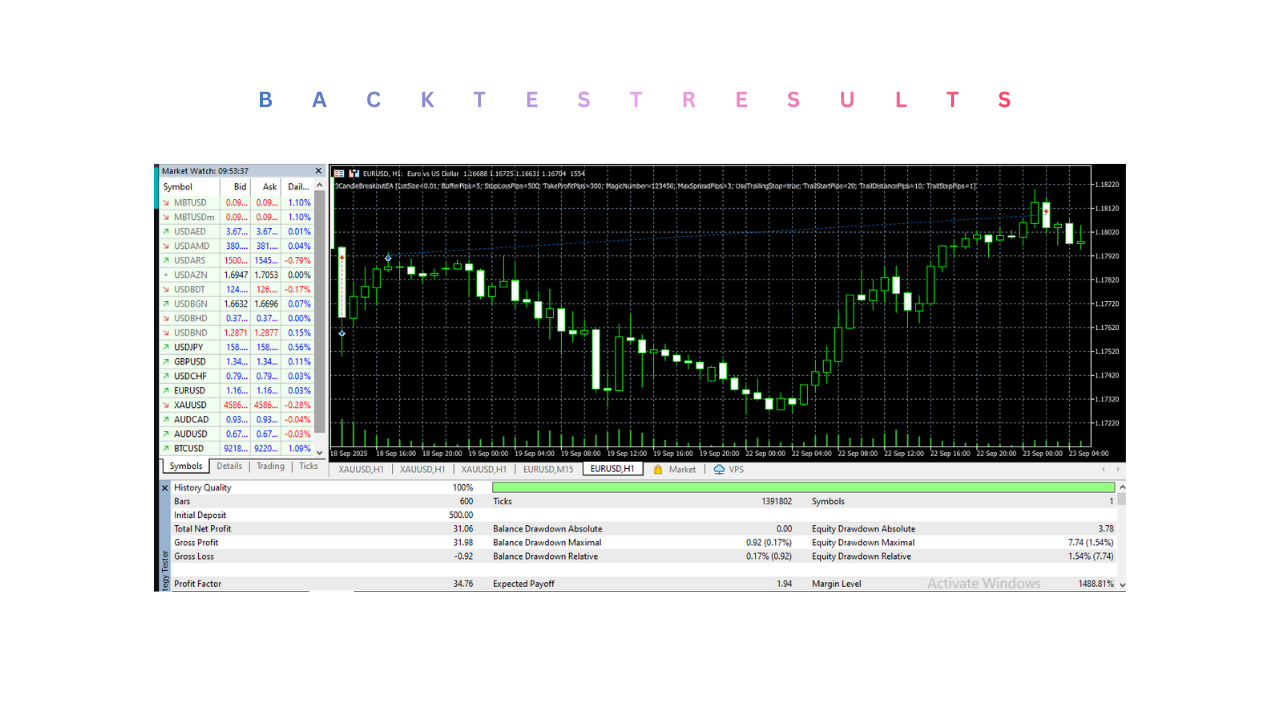Click the up arrow on Market Watch scrollbar

[x=319, y=186]
